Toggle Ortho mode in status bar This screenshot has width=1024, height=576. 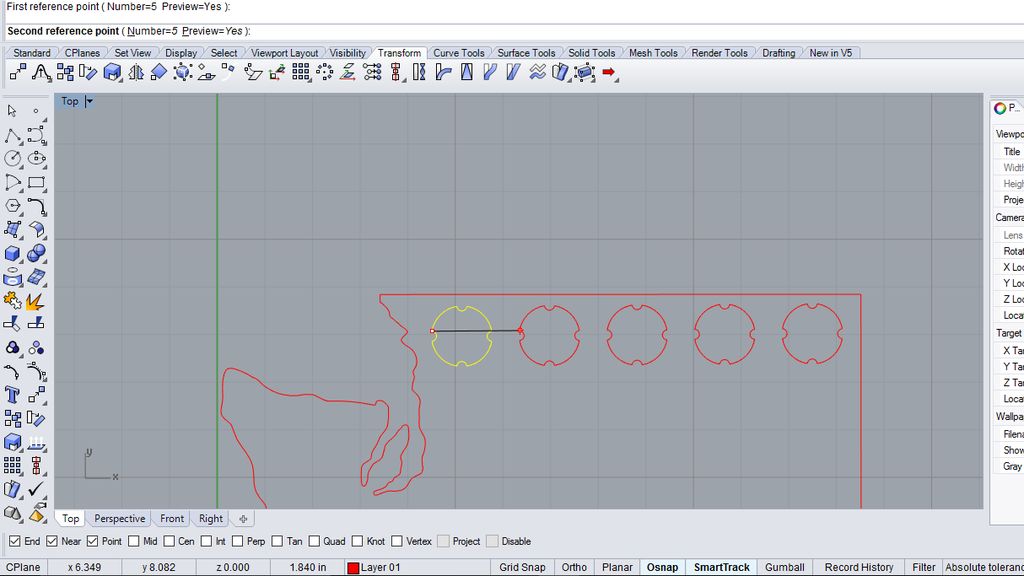[x=574, y=568]
